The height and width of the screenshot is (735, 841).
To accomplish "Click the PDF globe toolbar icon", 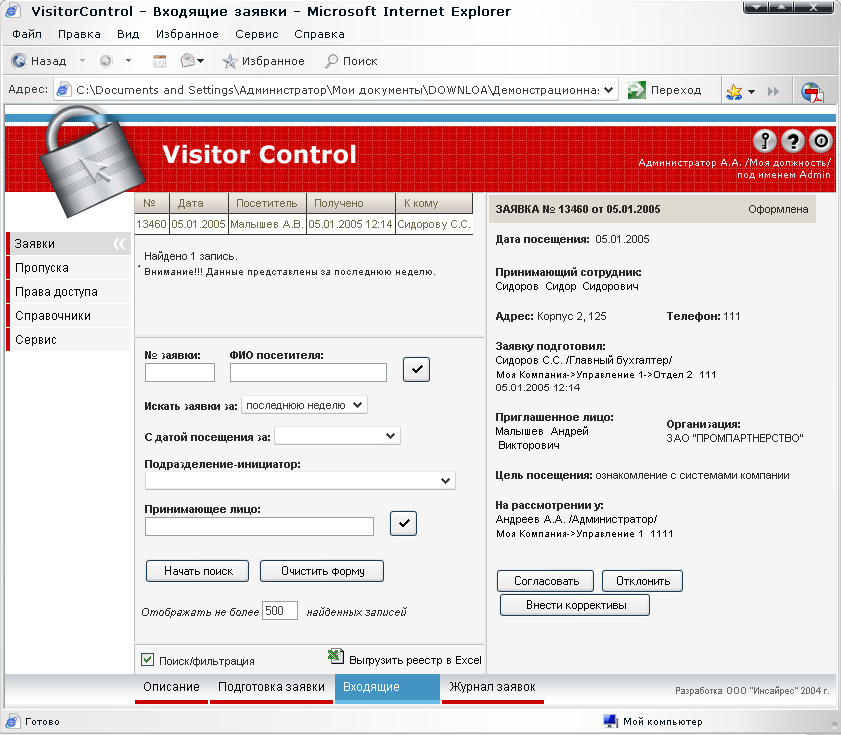I will [812, 92].
